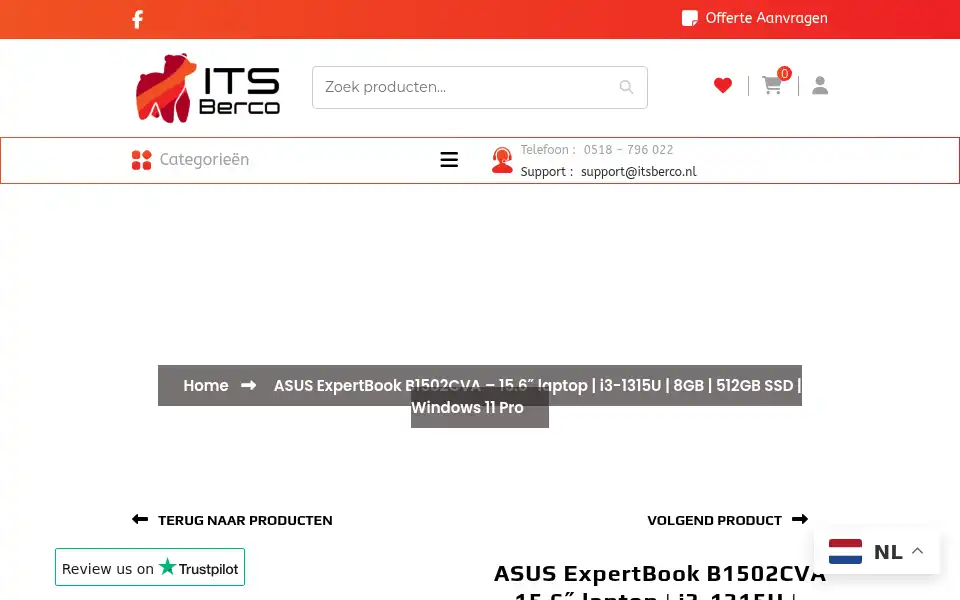The height and width of the screenshot is (600, 960).
Task: Open the Facebook page icon
Action: tap(138, 20)
